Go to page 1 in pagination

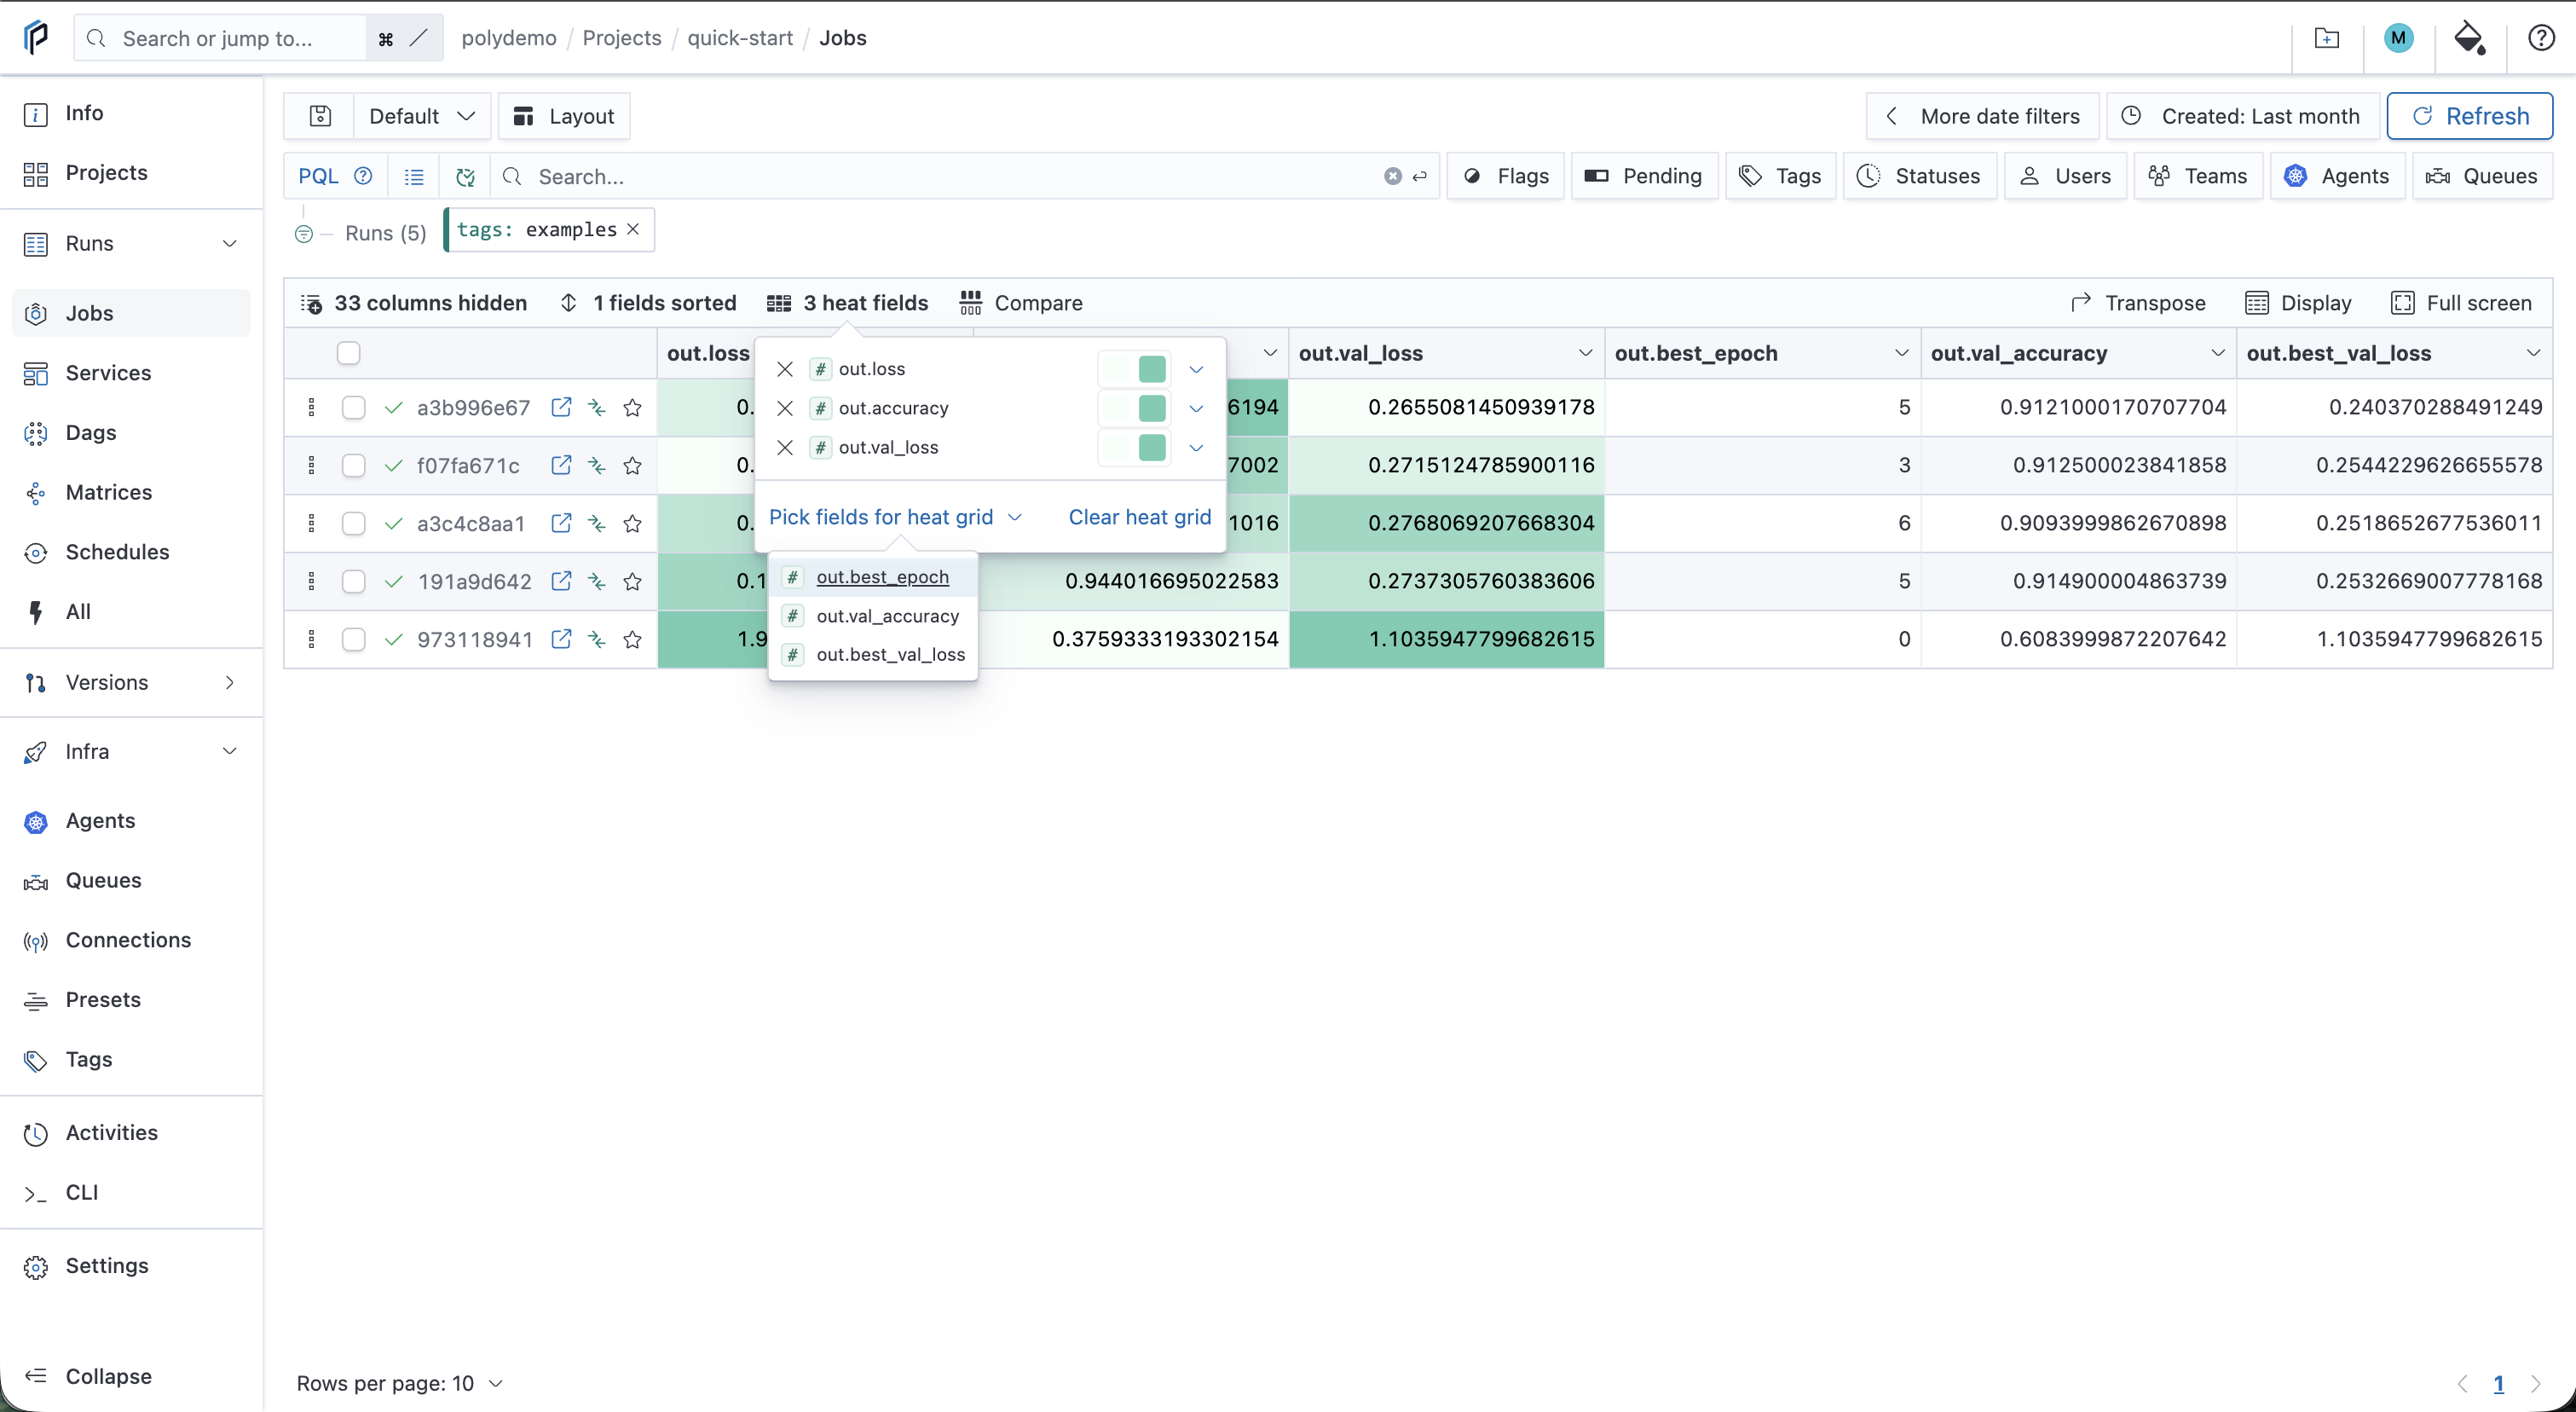click(2498, 1384)
